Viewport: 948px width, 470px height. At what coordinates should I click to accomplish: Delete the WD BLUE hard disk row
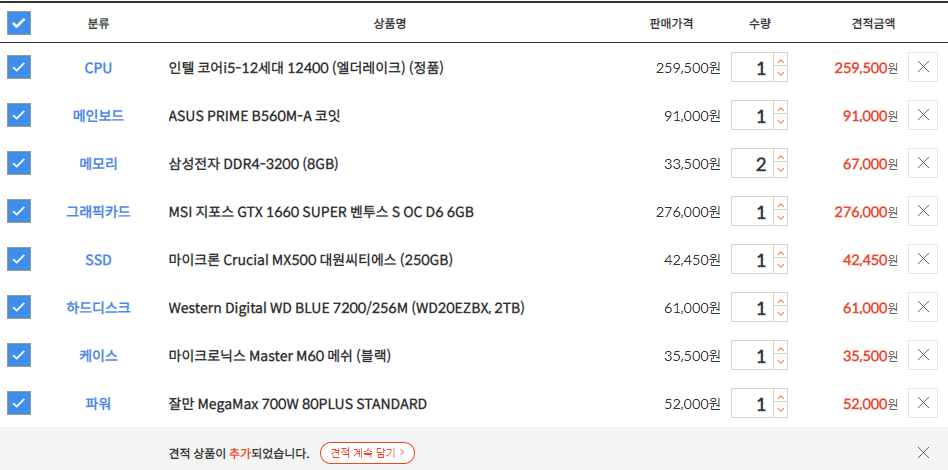click(x=923, y=307)
